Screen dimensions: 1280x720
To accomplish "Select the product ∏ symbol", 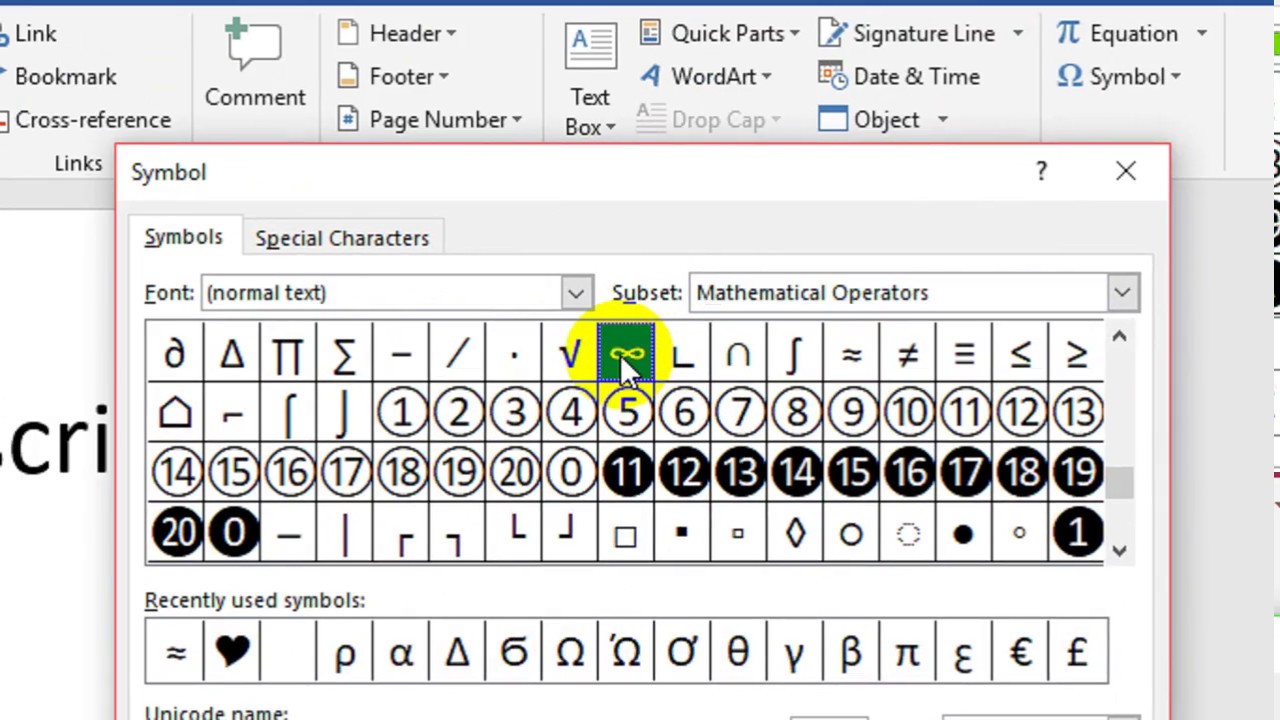I will point(288,354).
